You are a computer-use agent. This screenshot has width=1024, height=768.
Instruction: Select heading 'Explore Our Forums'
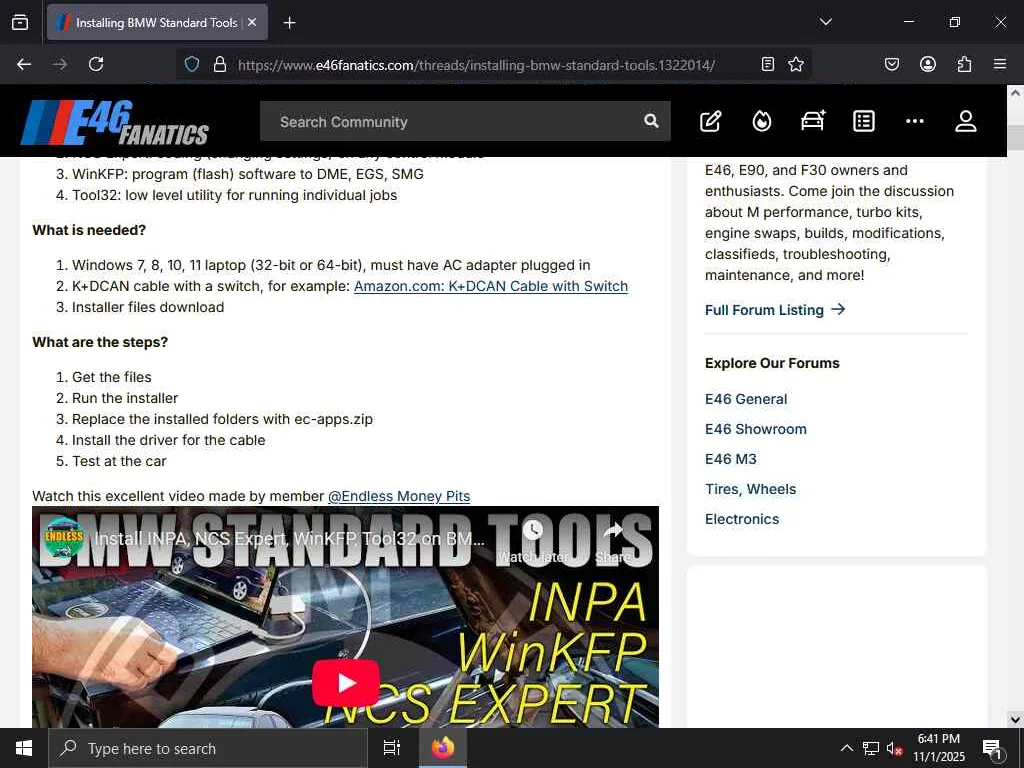tap(772, 363)
